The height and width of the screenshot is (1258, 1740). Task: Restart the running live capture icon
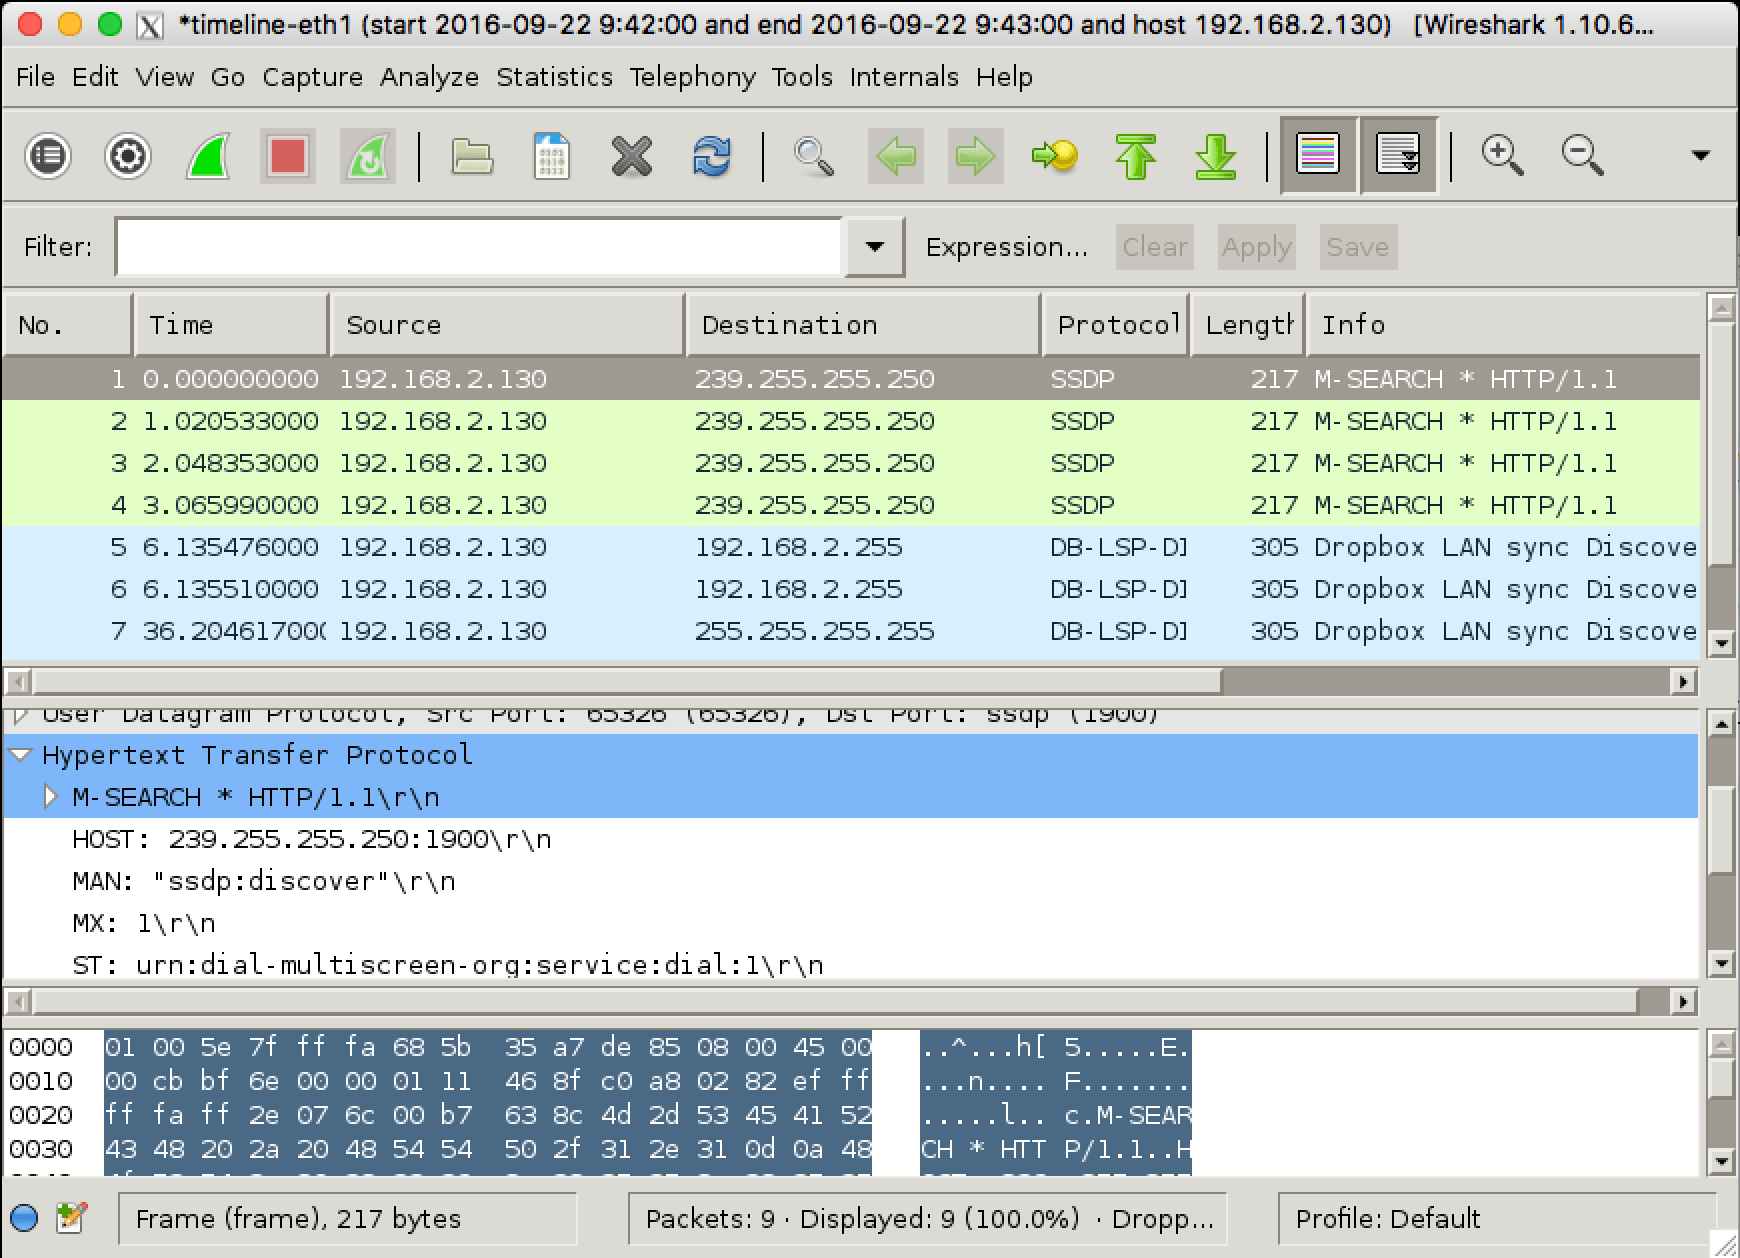(x=367, y=156)
